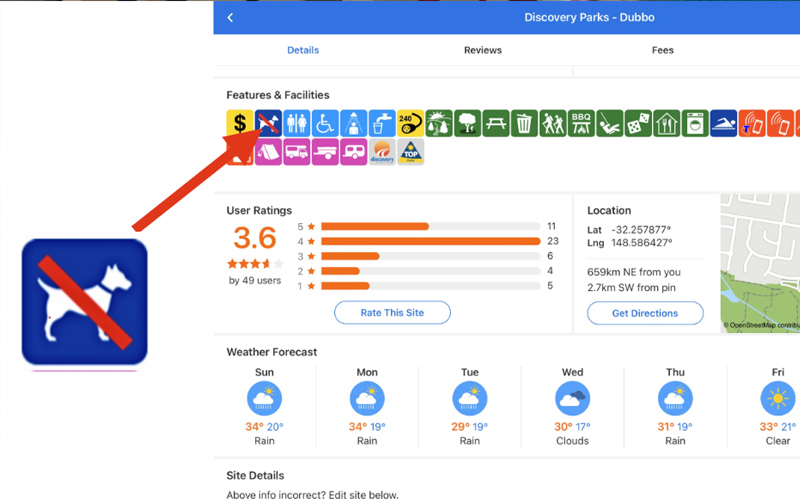Screen dimensions: 800x500
Task: Tap the wheelchair access icon
Action: click(x=326, y=123)
